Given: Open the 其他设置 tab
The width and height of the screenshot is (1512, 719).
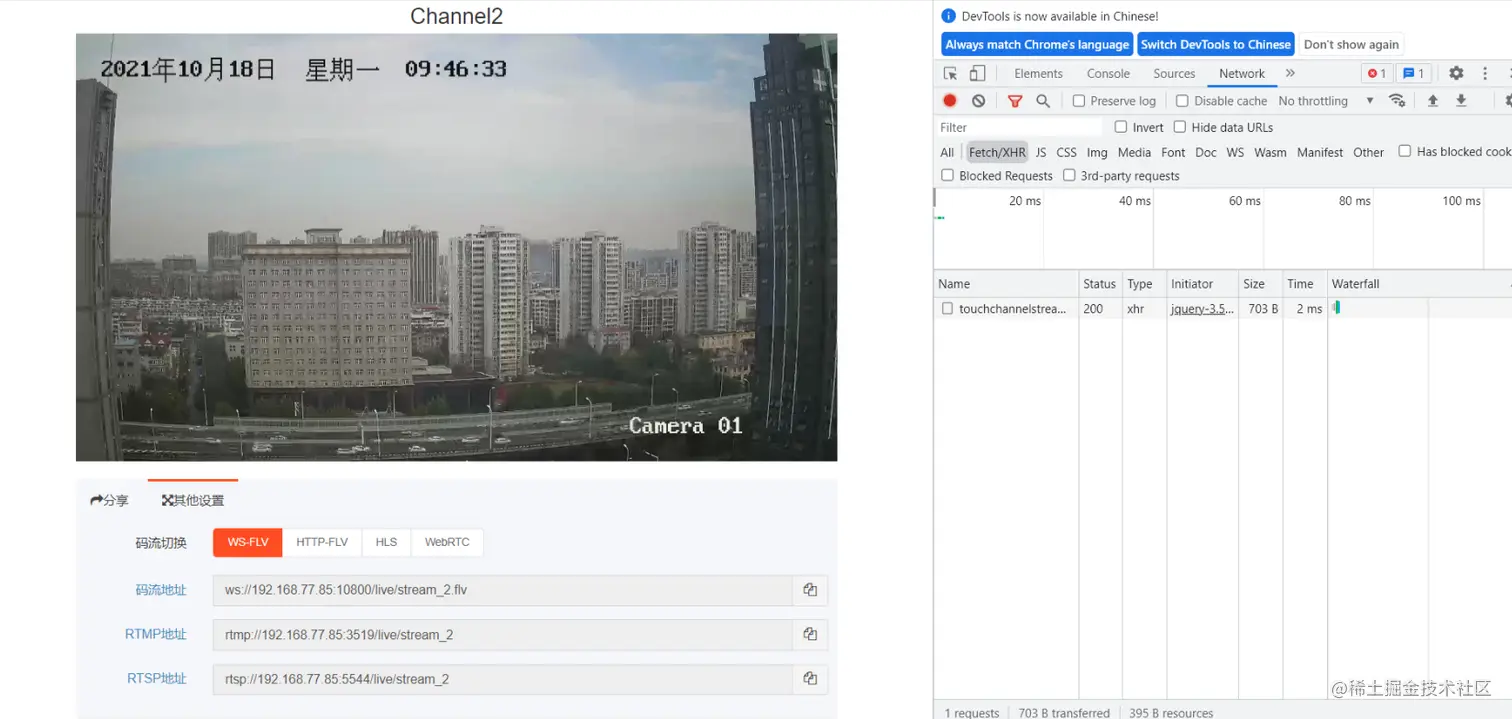Looking at the screenshot, I should point(193,500).
